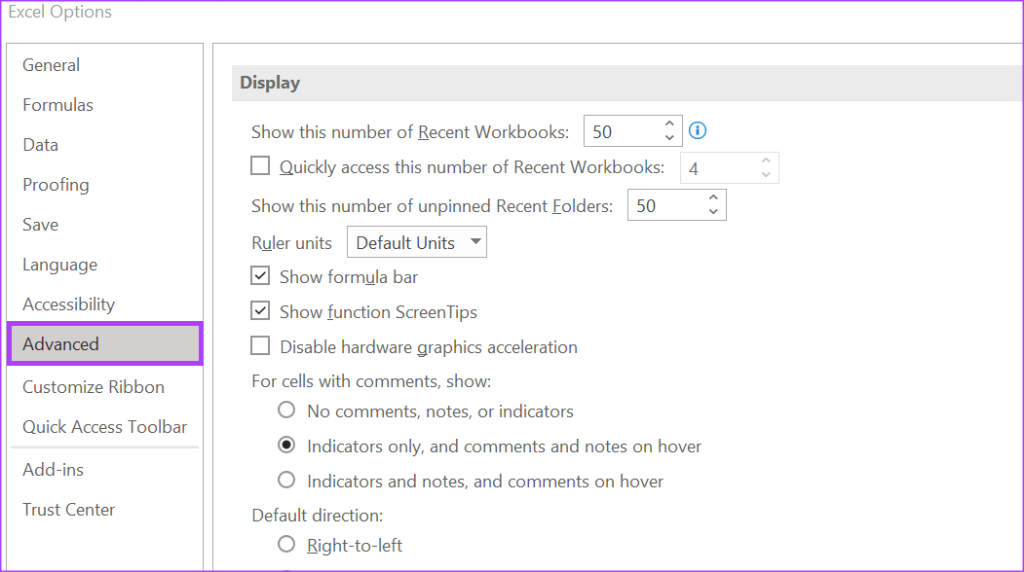Uncheck Show function ScreenTips
This screenshot has width=1024, height=572.
click(260, 311)
